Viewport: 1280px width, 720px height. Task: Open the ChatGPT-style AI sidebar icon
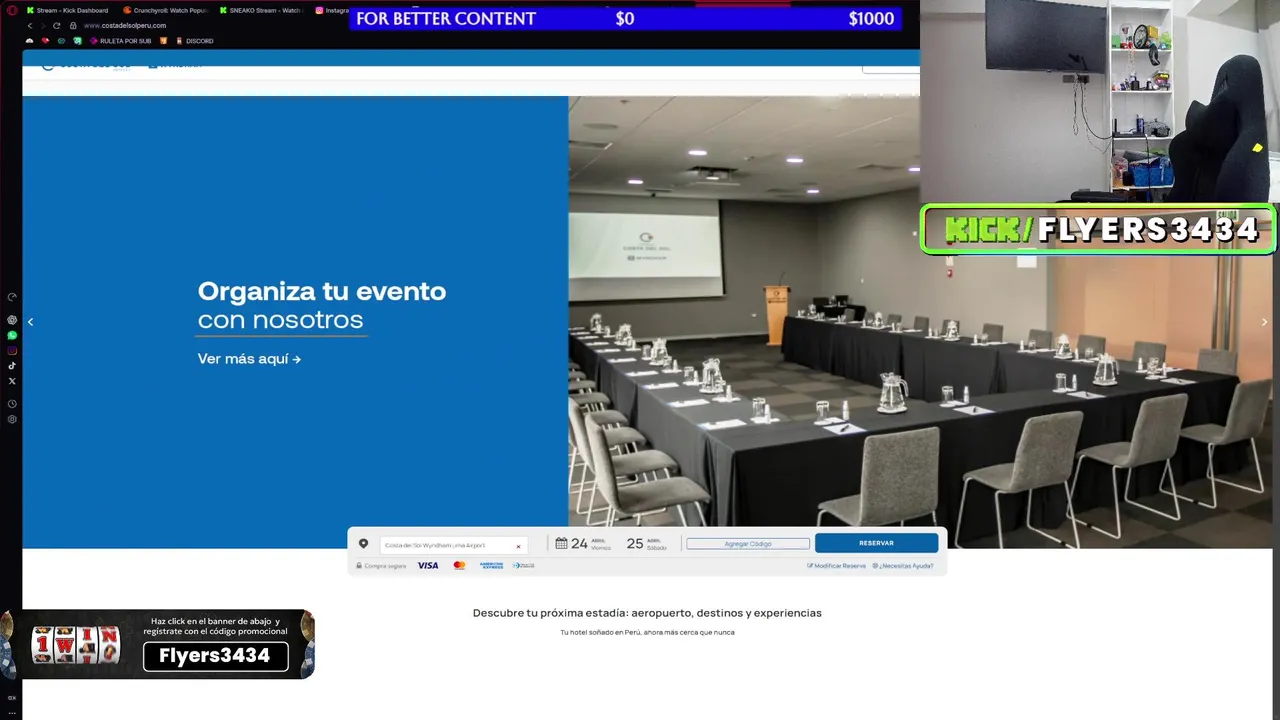pyautogui.click(x=12, y=320)
